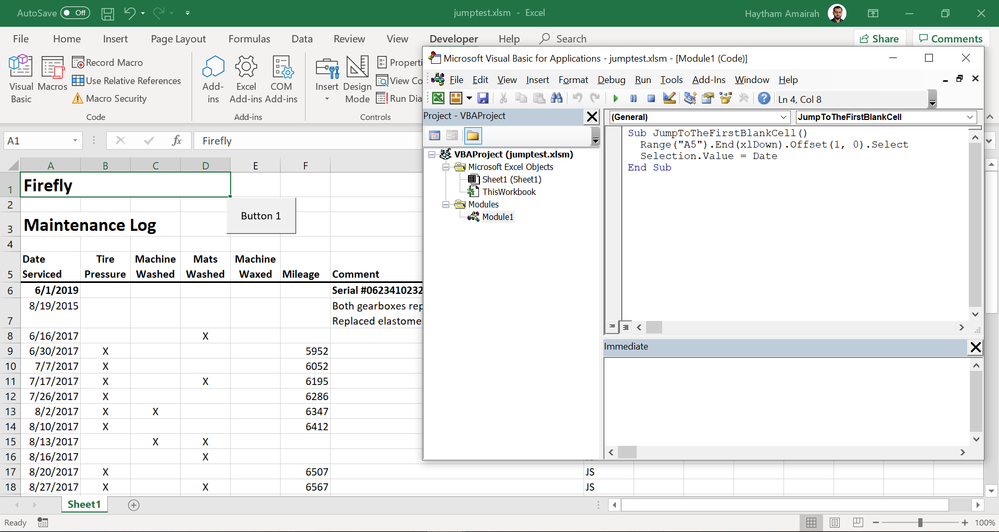Click the Reset (stop) icon in the VBA toolbar
The height and width of the screenshot is (532, 999).
pos(651,98)
